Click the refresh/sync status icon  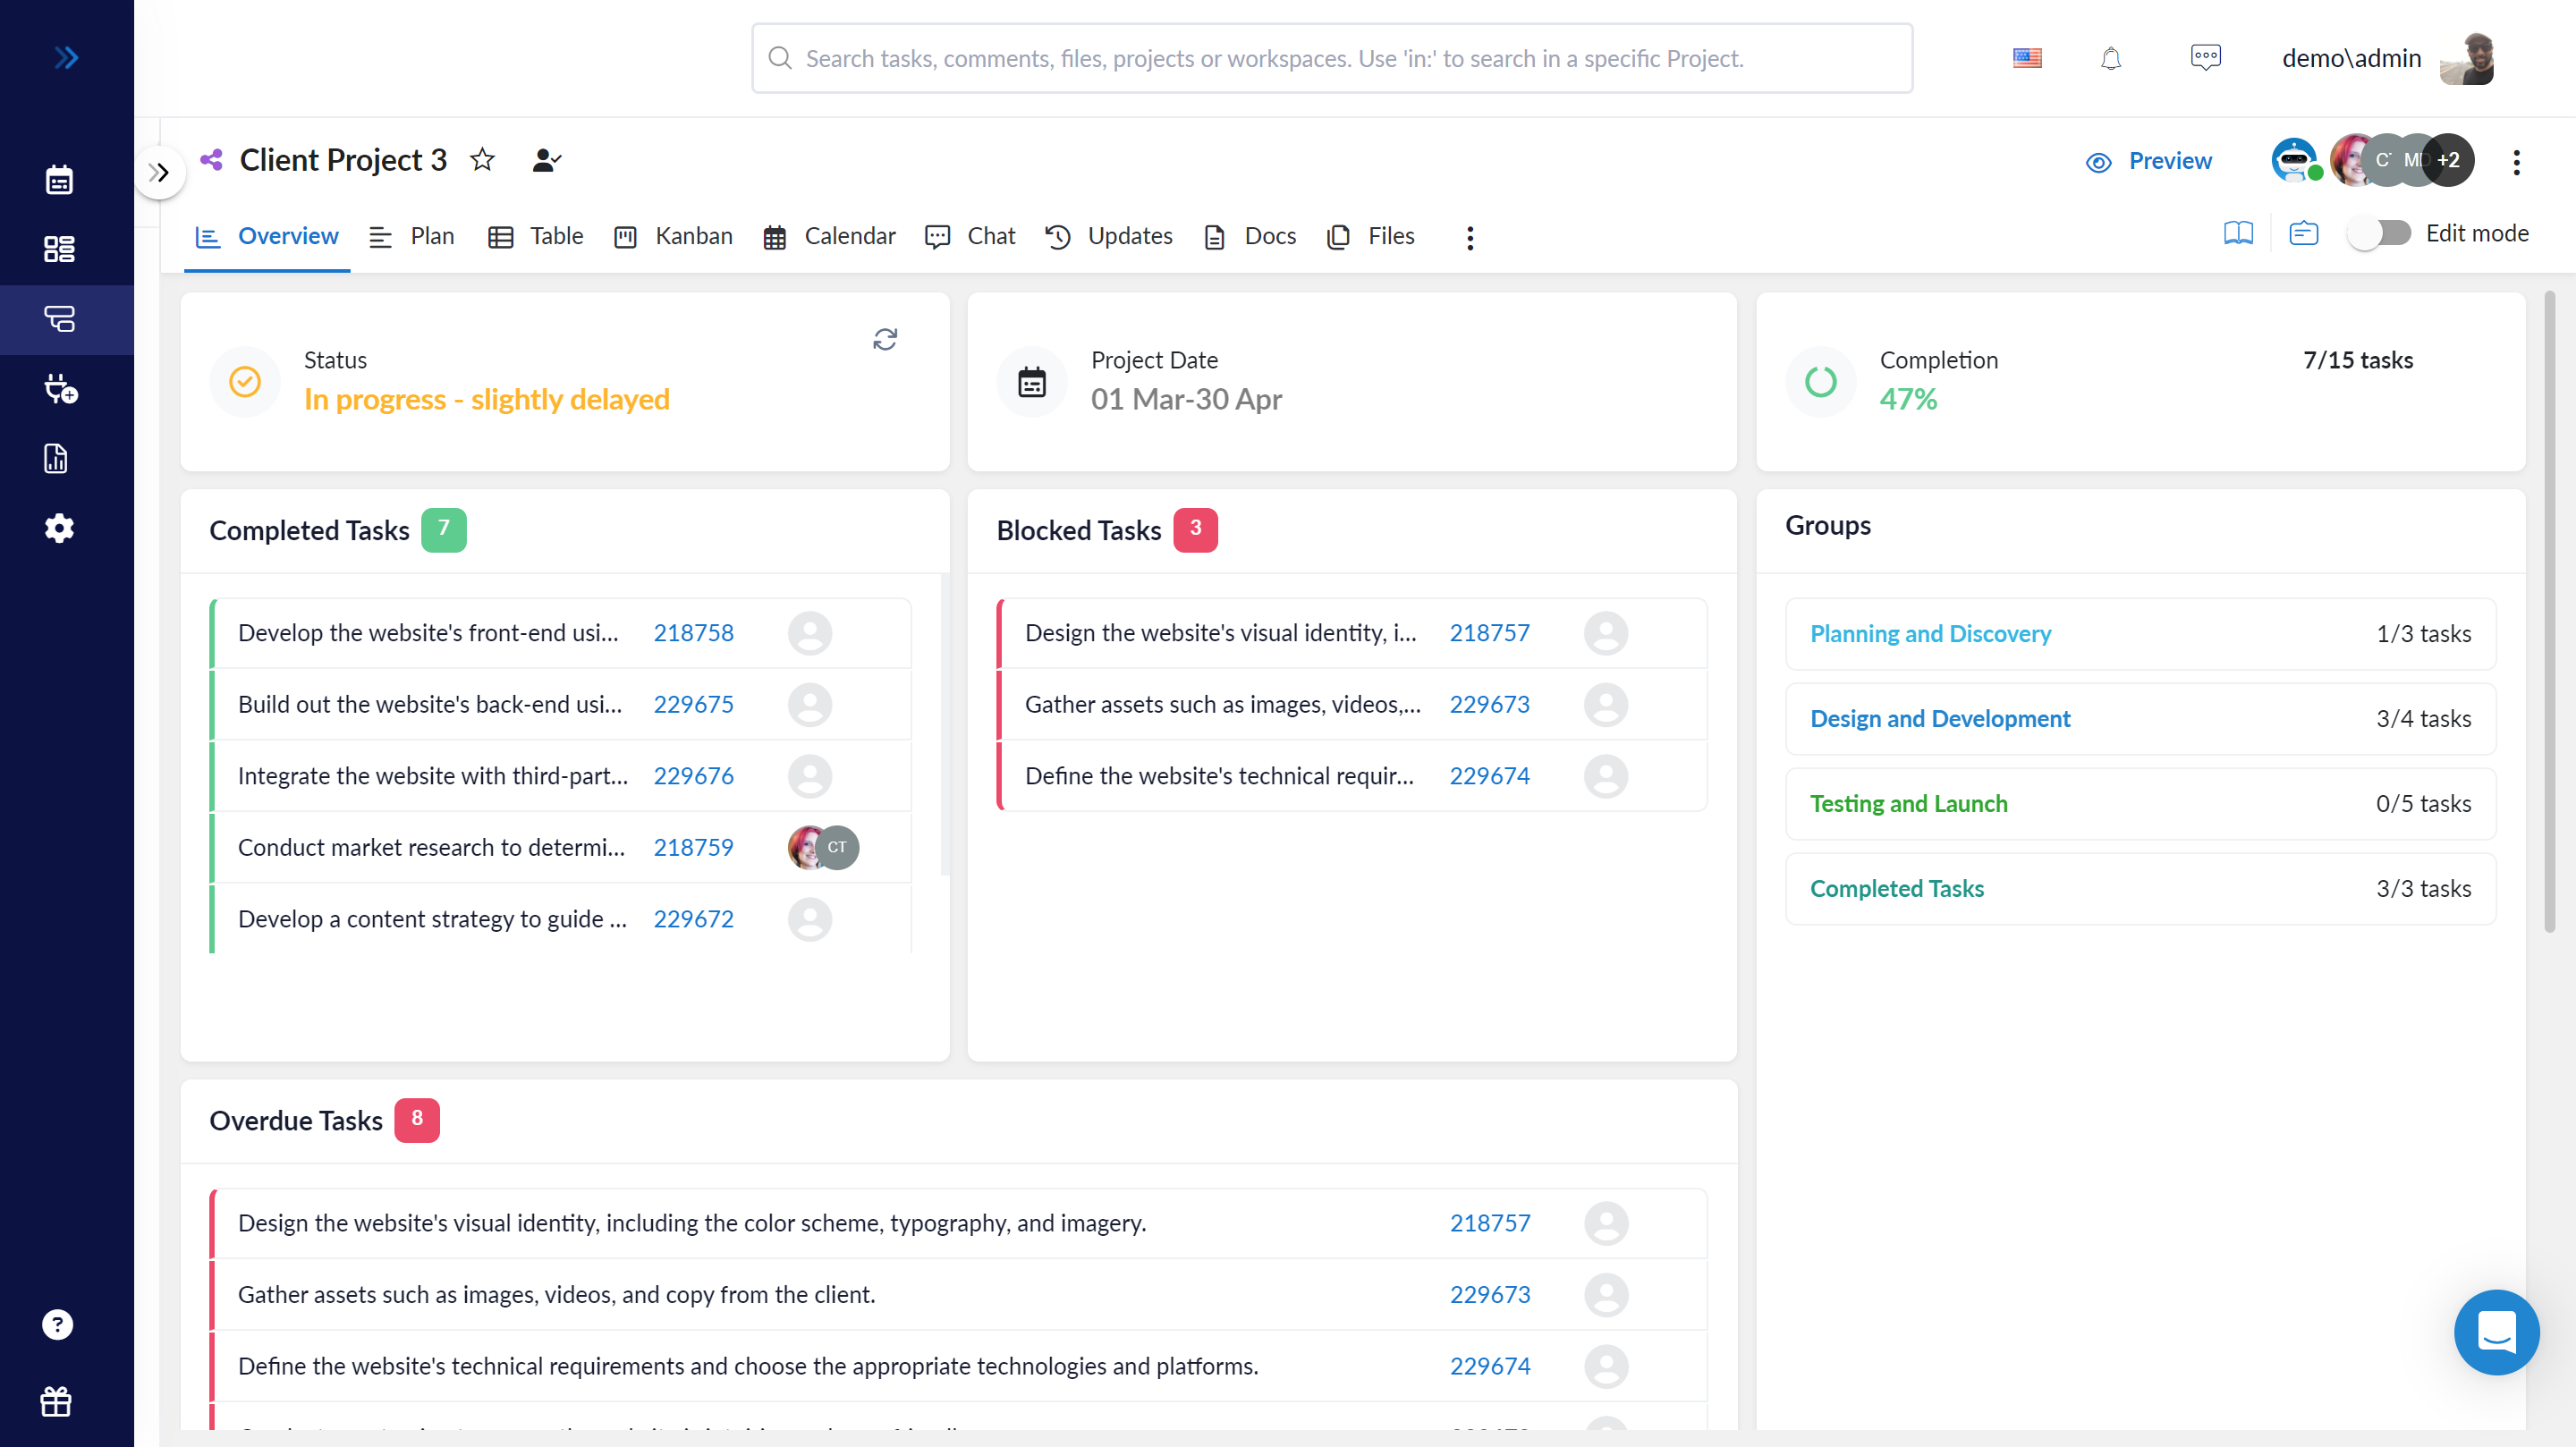point(885,340)
